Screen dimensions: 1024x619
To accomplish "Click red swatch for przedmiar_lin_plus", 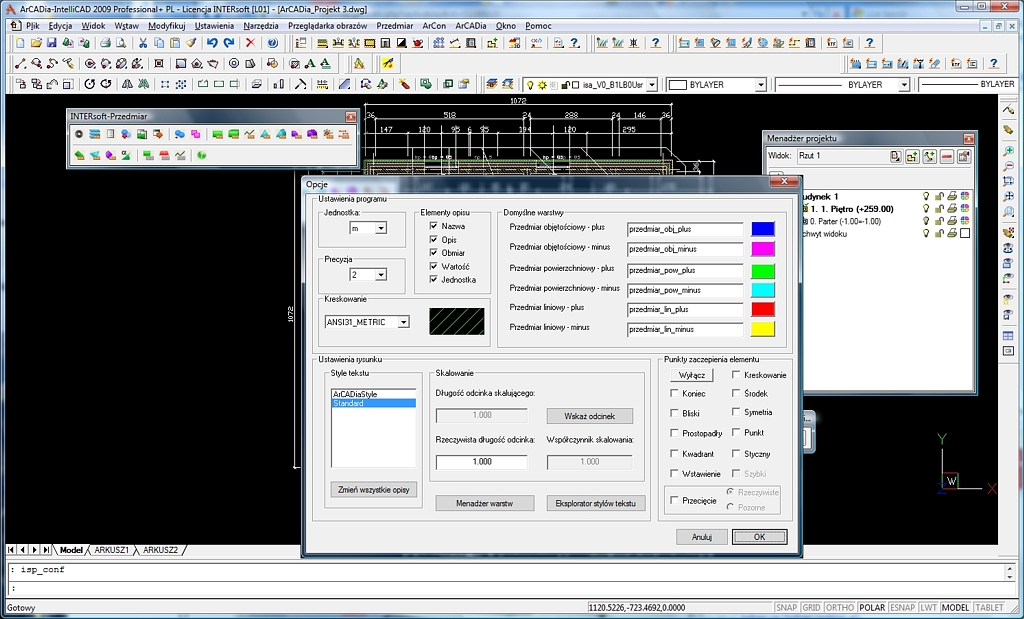I will point(763,310).
